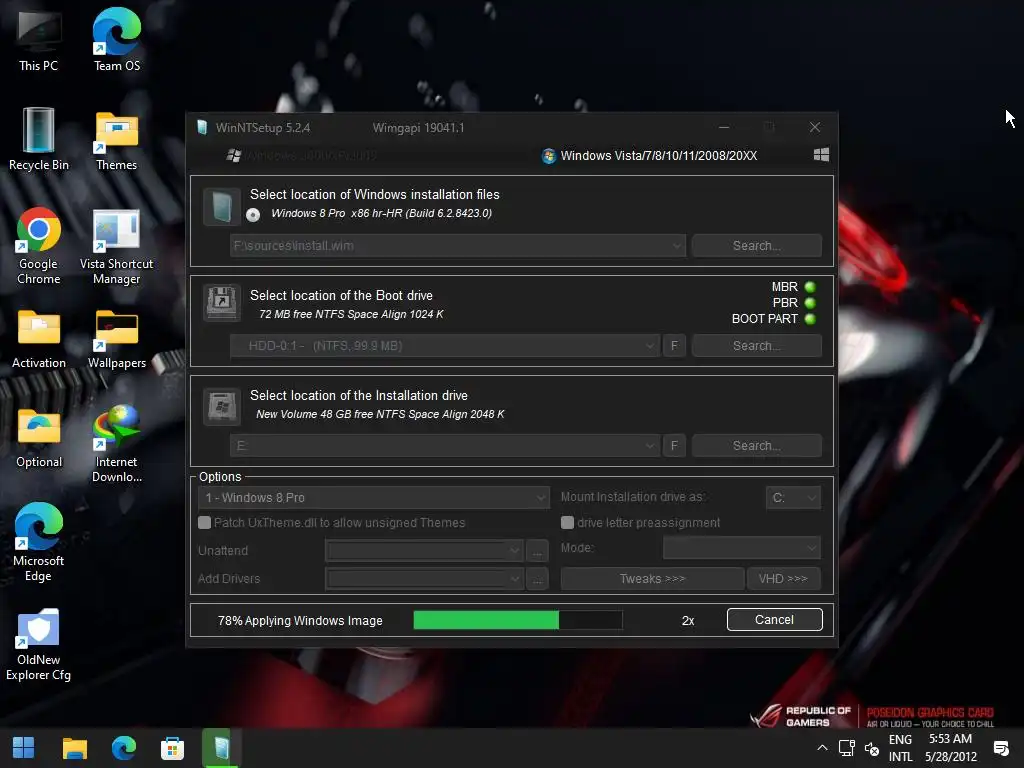Open Microsoft Edge from the taskbar

[123, 748]
